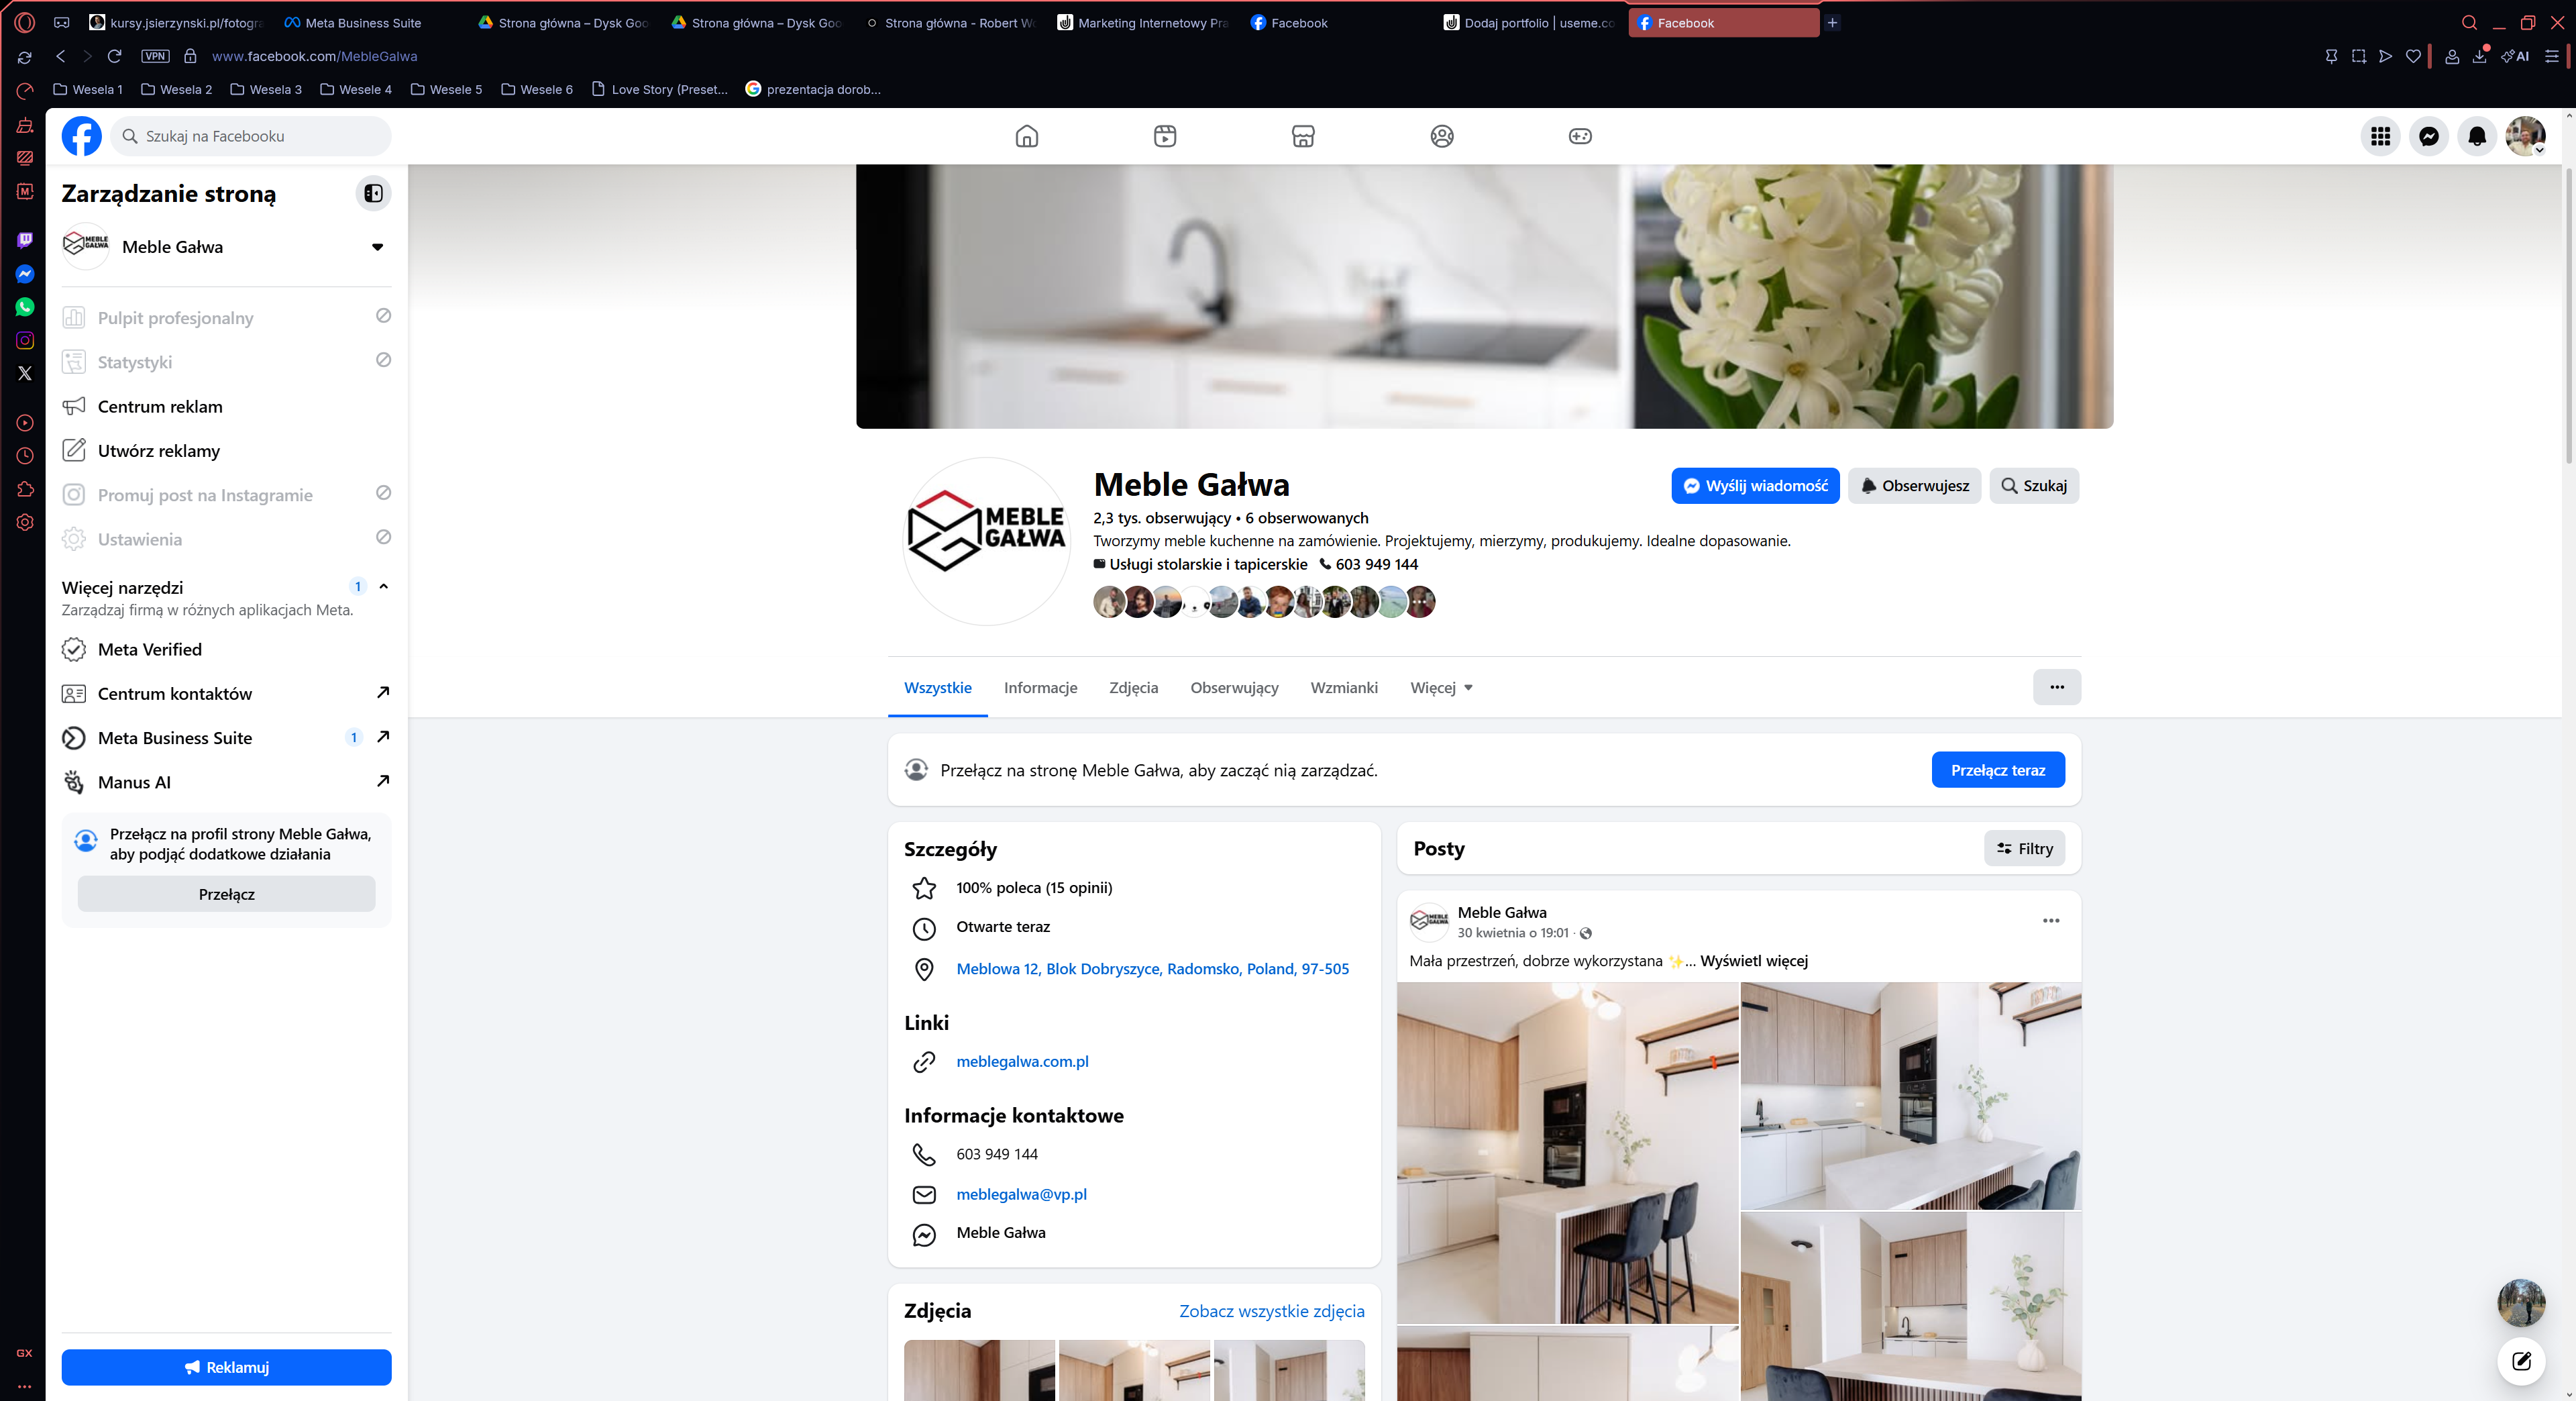
Task: Open Utwórz reklamy in sidebar
Action: pyautogui.click(x=227, y=451)
